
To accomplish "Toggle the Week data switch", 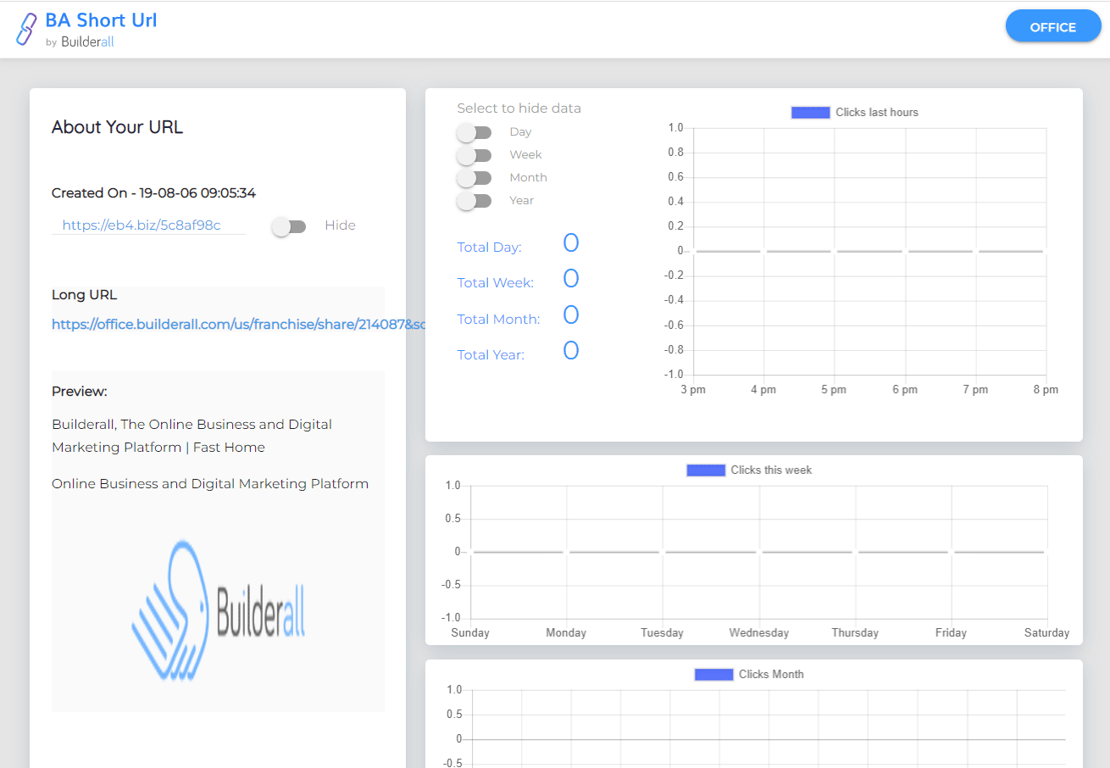I will pos(474,155).
